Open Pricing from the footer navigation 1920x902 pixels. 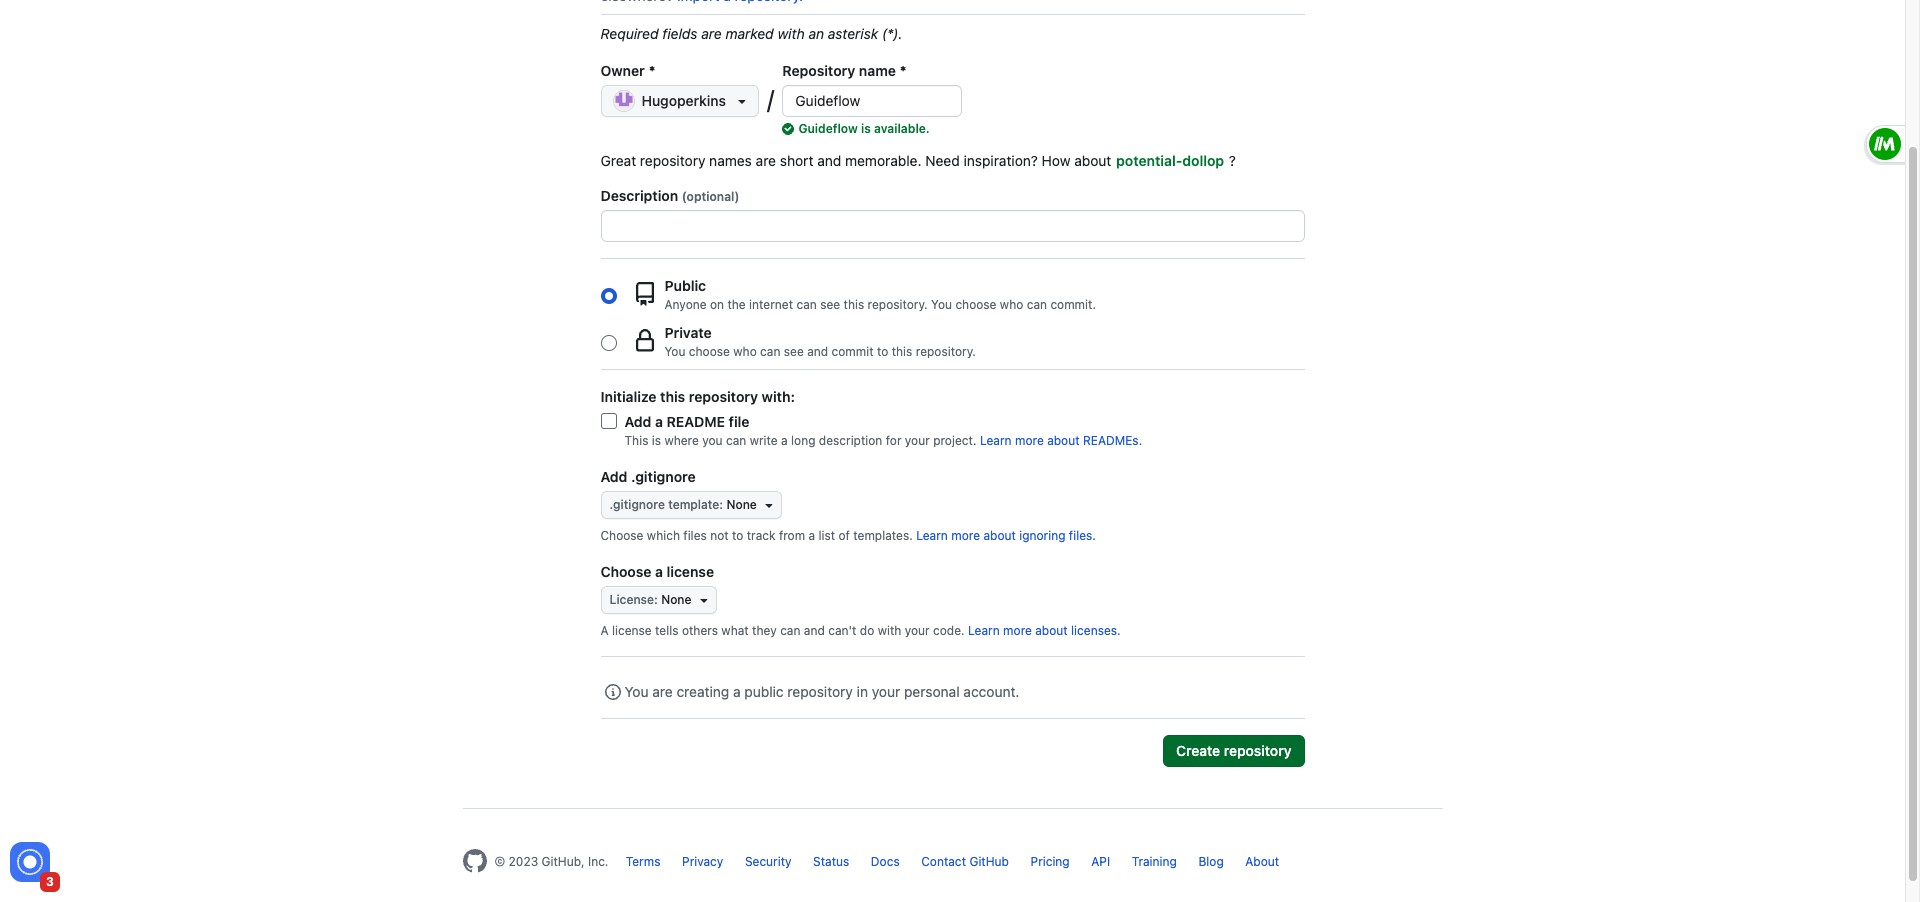1049,861
